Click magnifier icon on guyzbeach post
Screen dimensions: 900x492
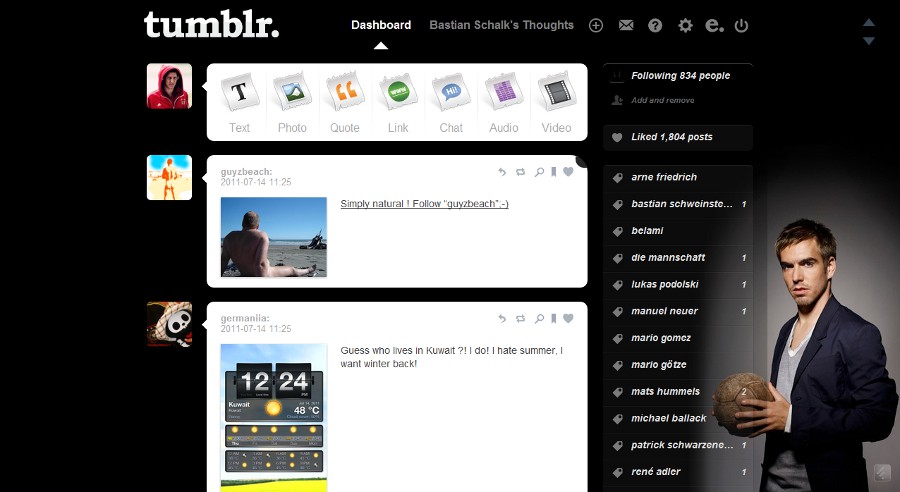pos(539,172)
